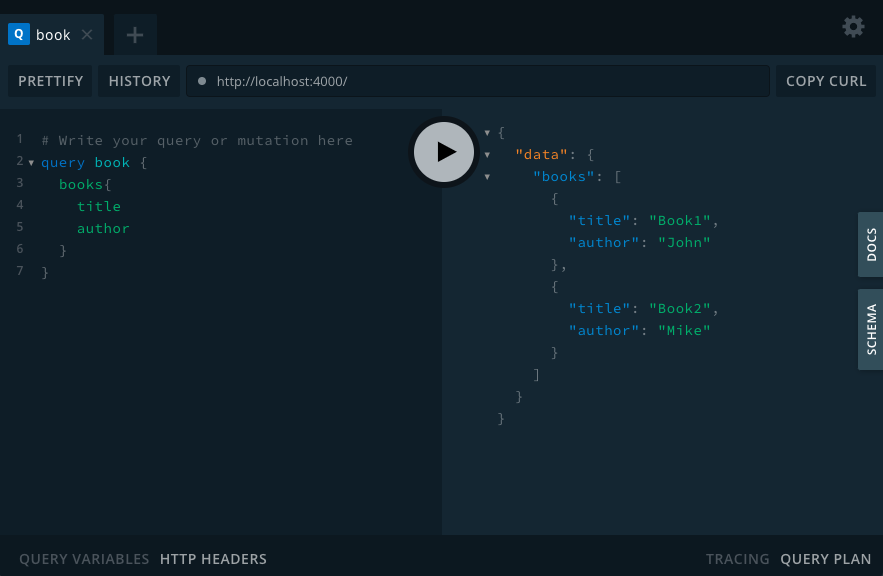Collapse the "data" node arrow
This screenshot has width=883, height=576.
click(487, 155)
